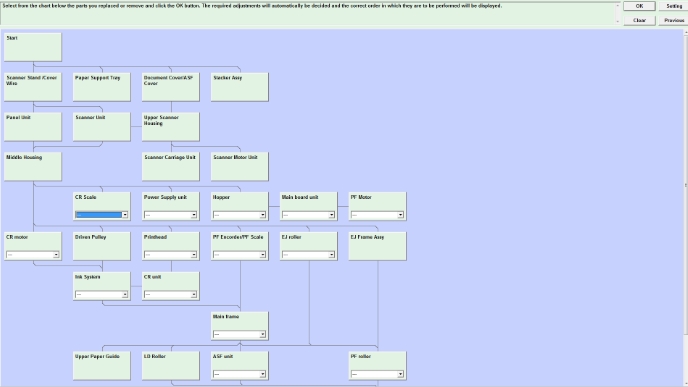The height and width of the screenshot is (387, 688).
Task: Expand the Power Supply unit dropdown
Action: click(x=170, y=215)
